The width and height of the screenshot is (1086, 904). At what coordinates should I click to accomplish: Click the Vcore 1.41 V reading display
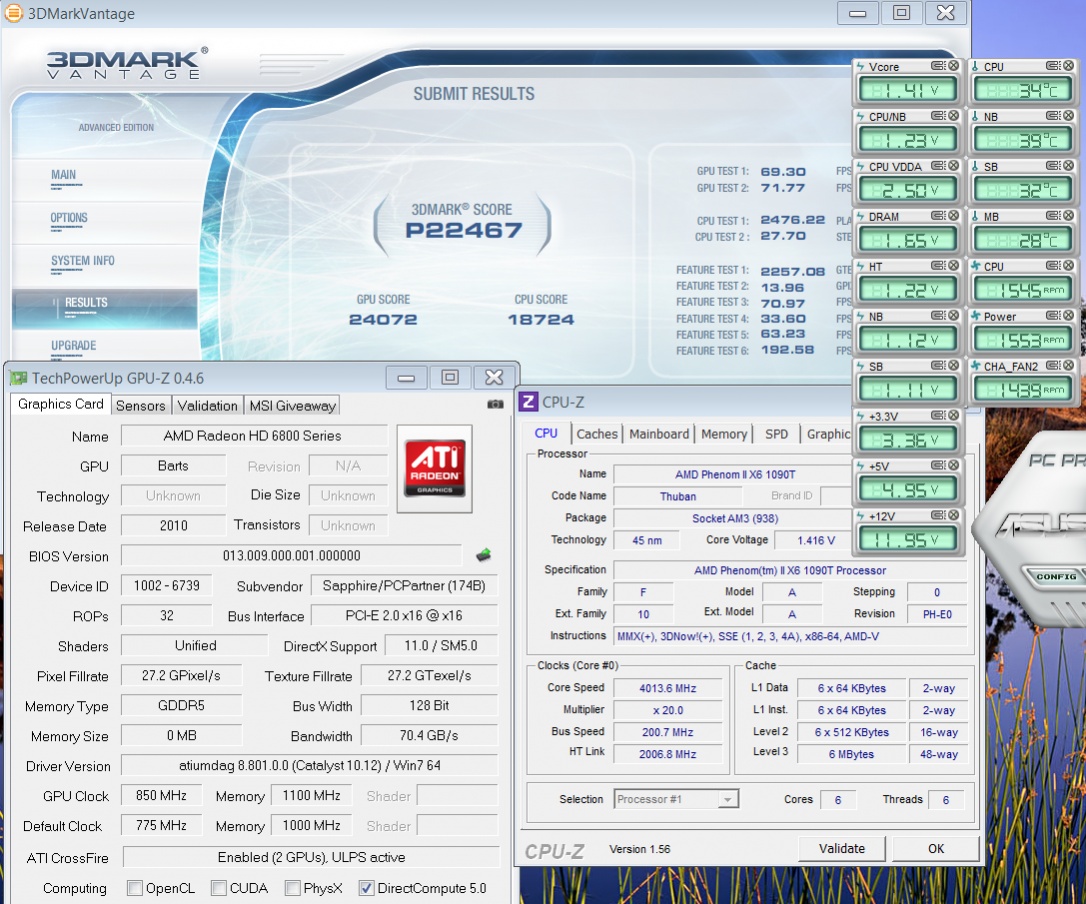coord(908,89)
